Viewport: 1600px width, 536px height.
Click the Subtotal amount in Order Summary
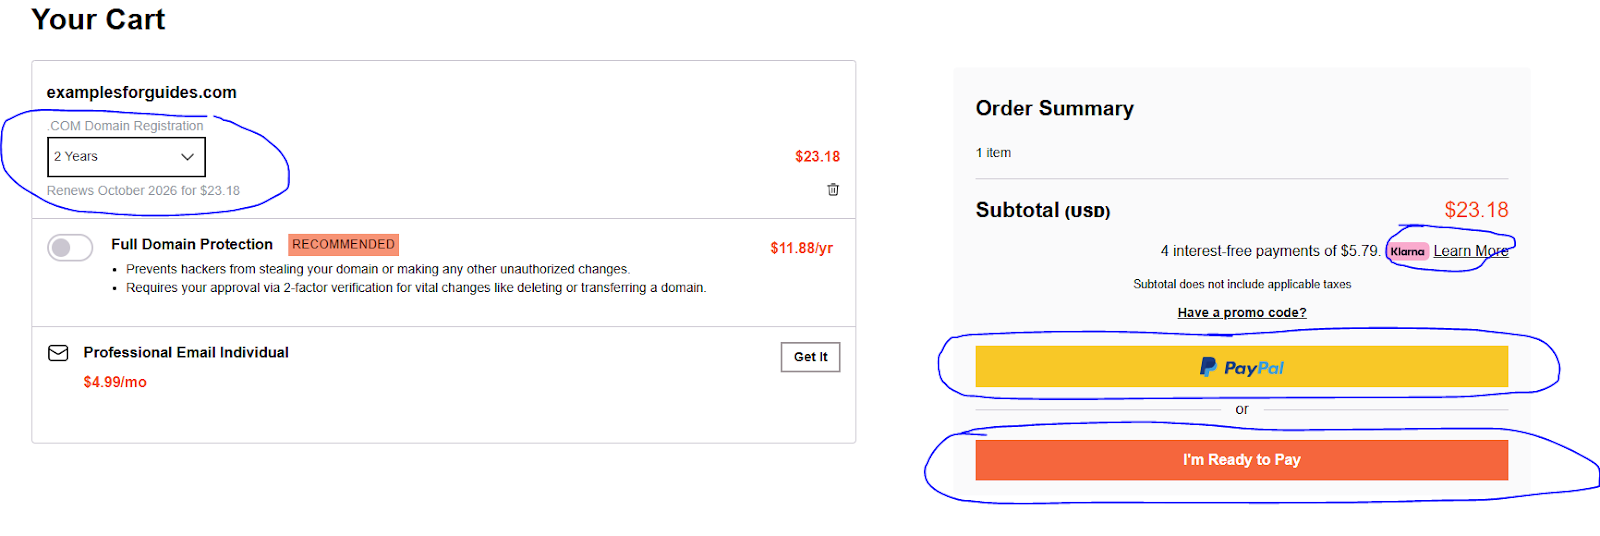(1476, 210)
